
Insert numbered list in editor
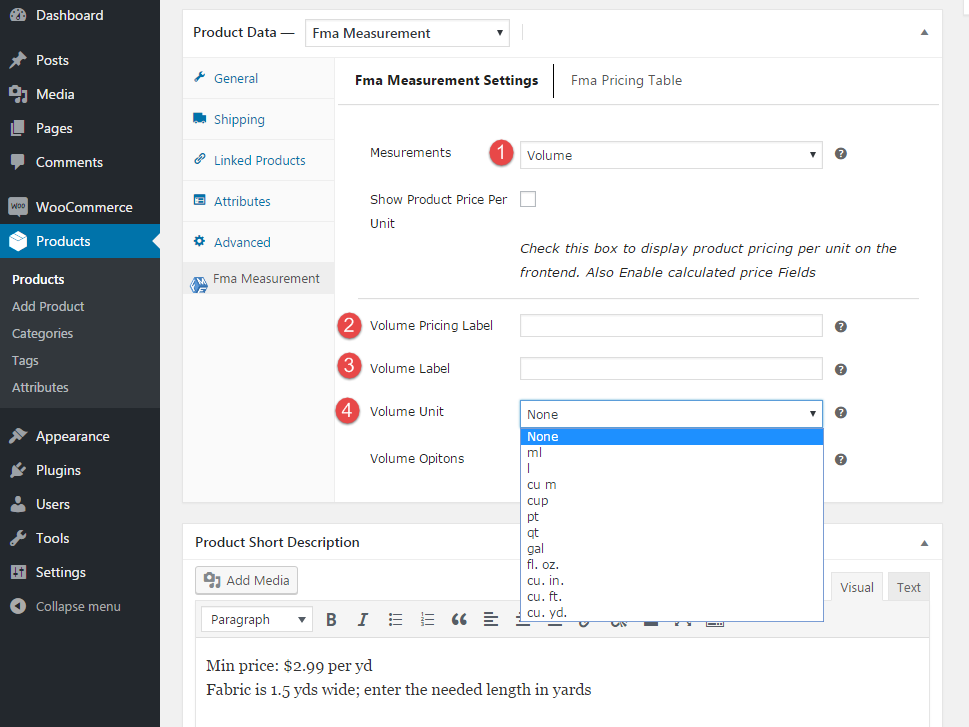pyautogui.click(x=427, y=619)
